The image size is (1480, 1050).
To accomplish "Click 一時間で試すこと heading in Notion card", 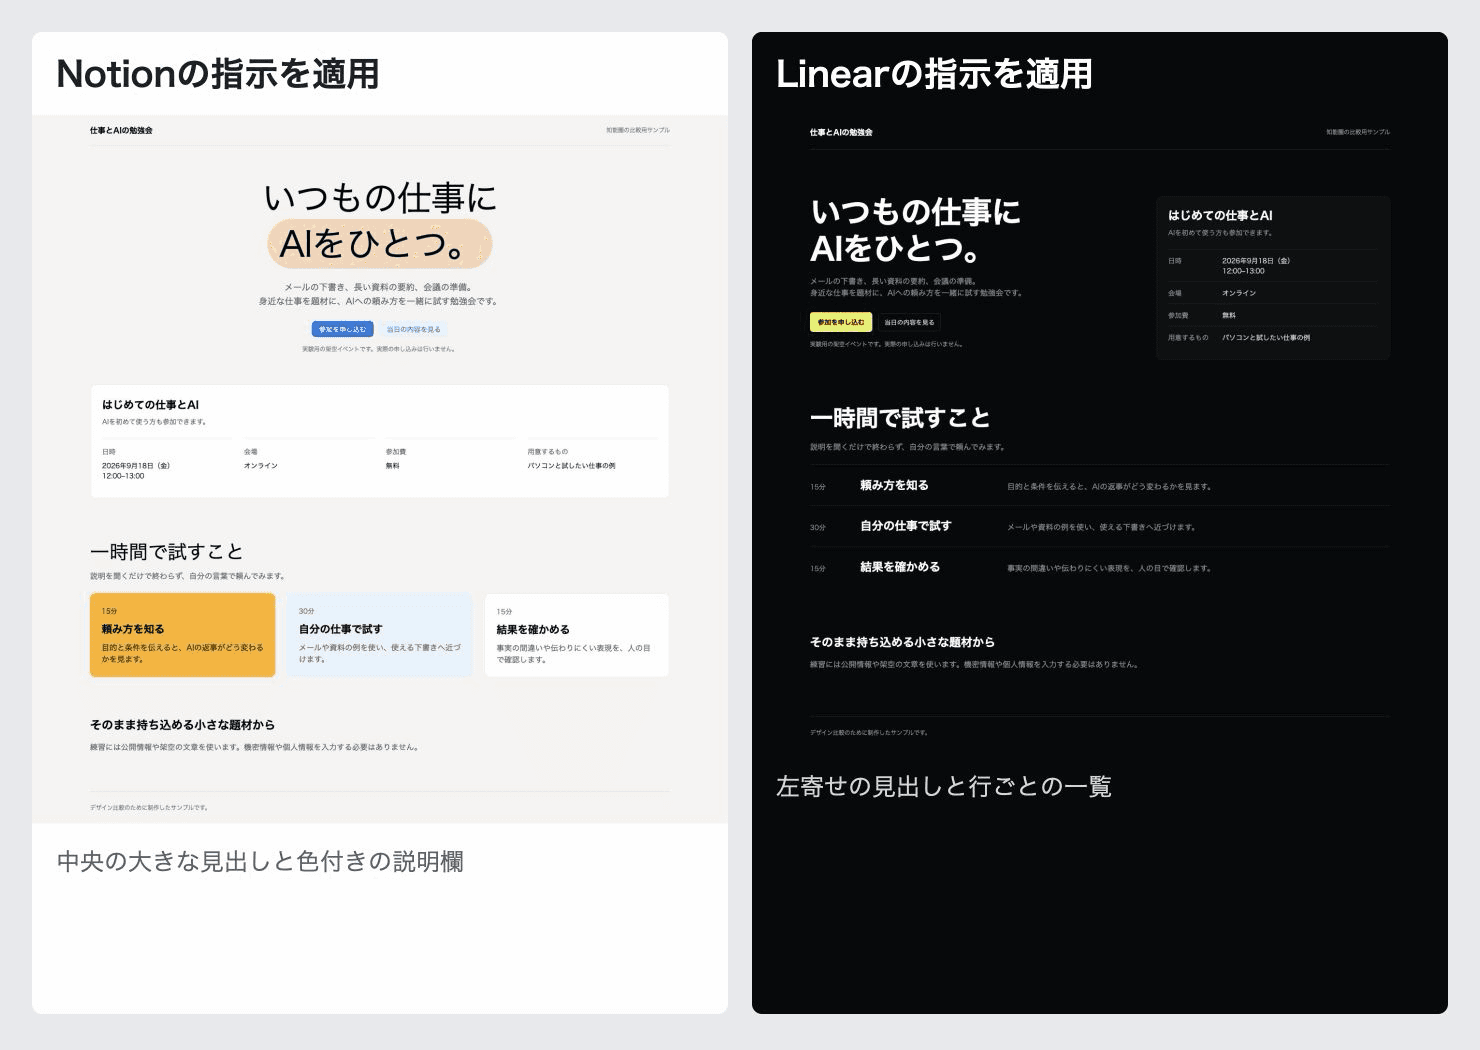I will 167,552.
